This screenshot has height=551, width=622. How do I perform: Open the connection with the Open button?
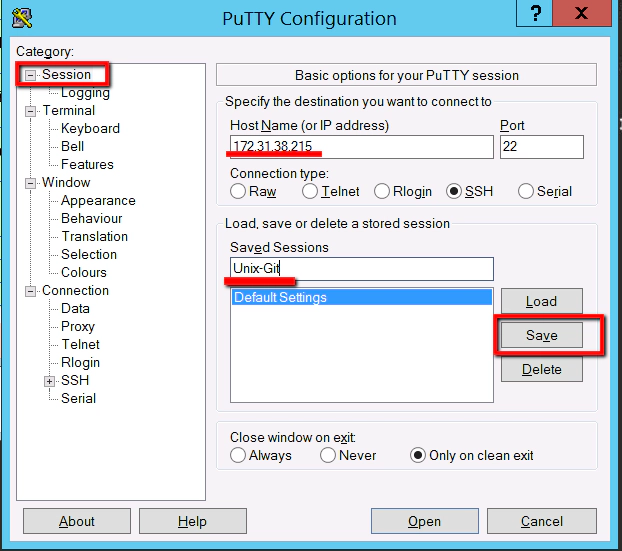coord(424,521)
